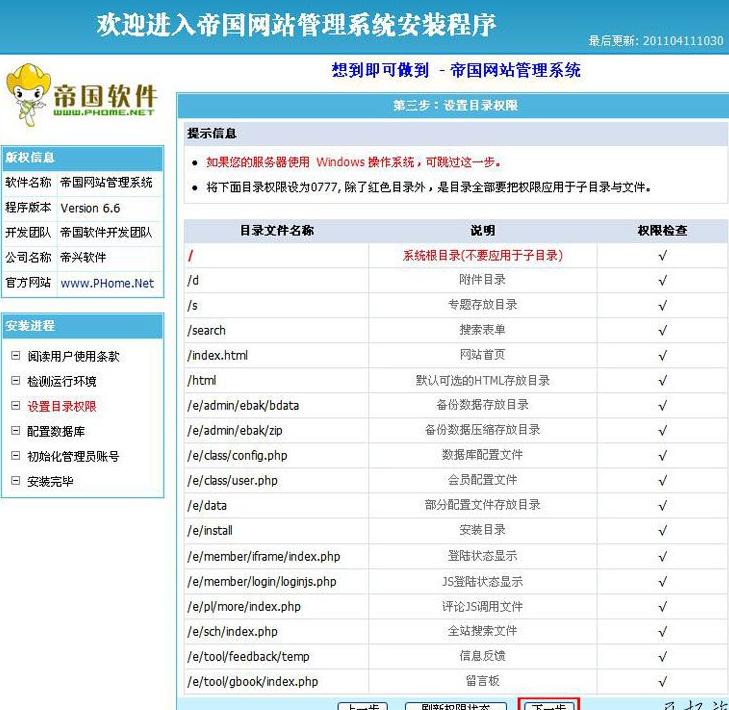Click the box icon beside 初始化管理员账号
The image size is (729, 710).
[x=15, y=456]
